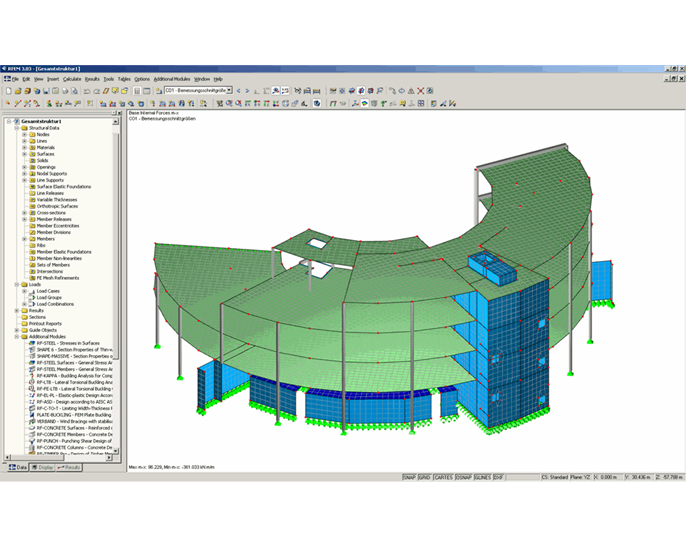This screenshot has width=686, height=548.
Task: Toggle DXF in the status bar
Action: pyautogui.click(x=498, y=477)
